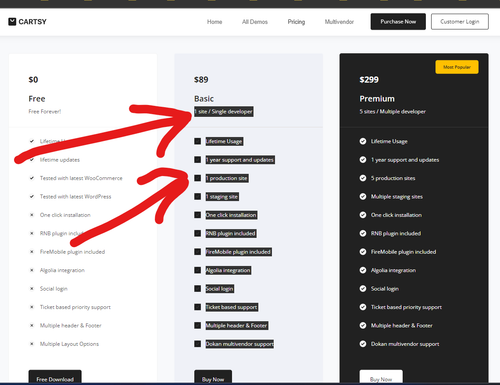Click Premium check icon beside Lifetime Usage

click(x=363, y=141)
